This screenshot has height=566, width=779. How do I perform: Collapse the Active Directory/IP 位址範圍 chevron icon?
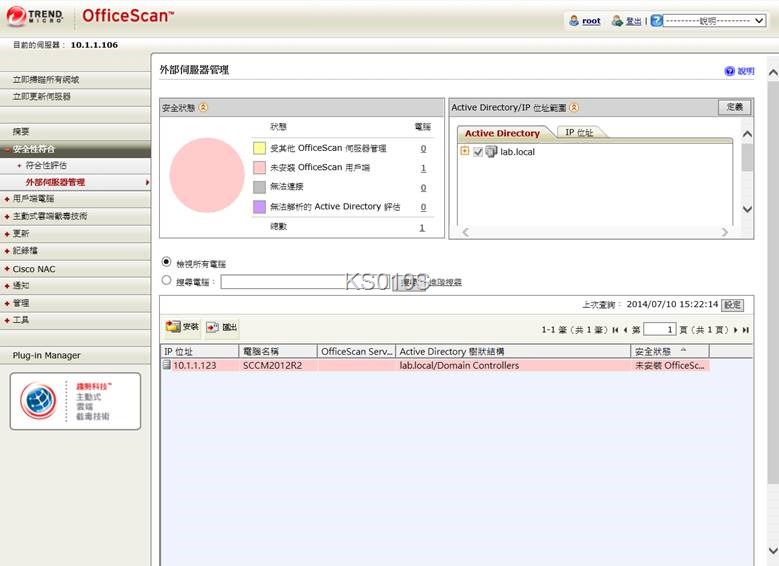574,107
